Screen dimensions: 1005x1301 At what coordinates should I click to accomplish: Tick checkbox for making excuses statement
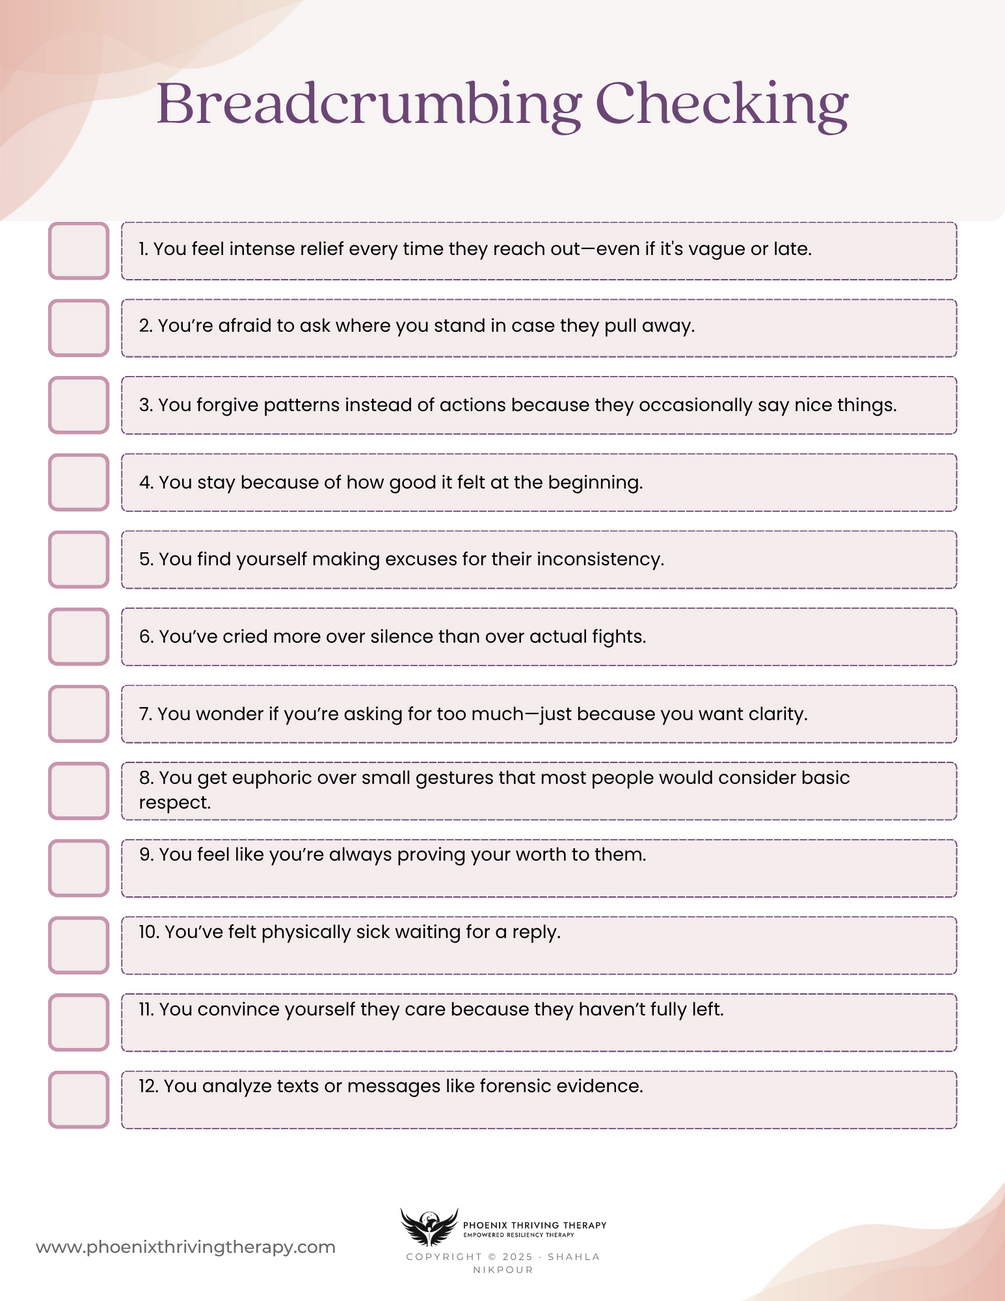click(x=78, y=559)
